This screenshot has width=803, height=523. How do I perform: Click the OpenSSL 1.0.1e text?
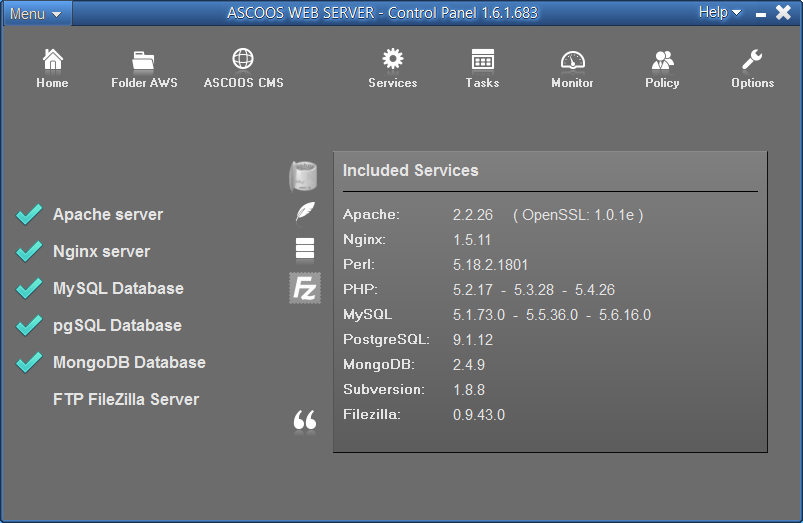click(x=578, y=215)
